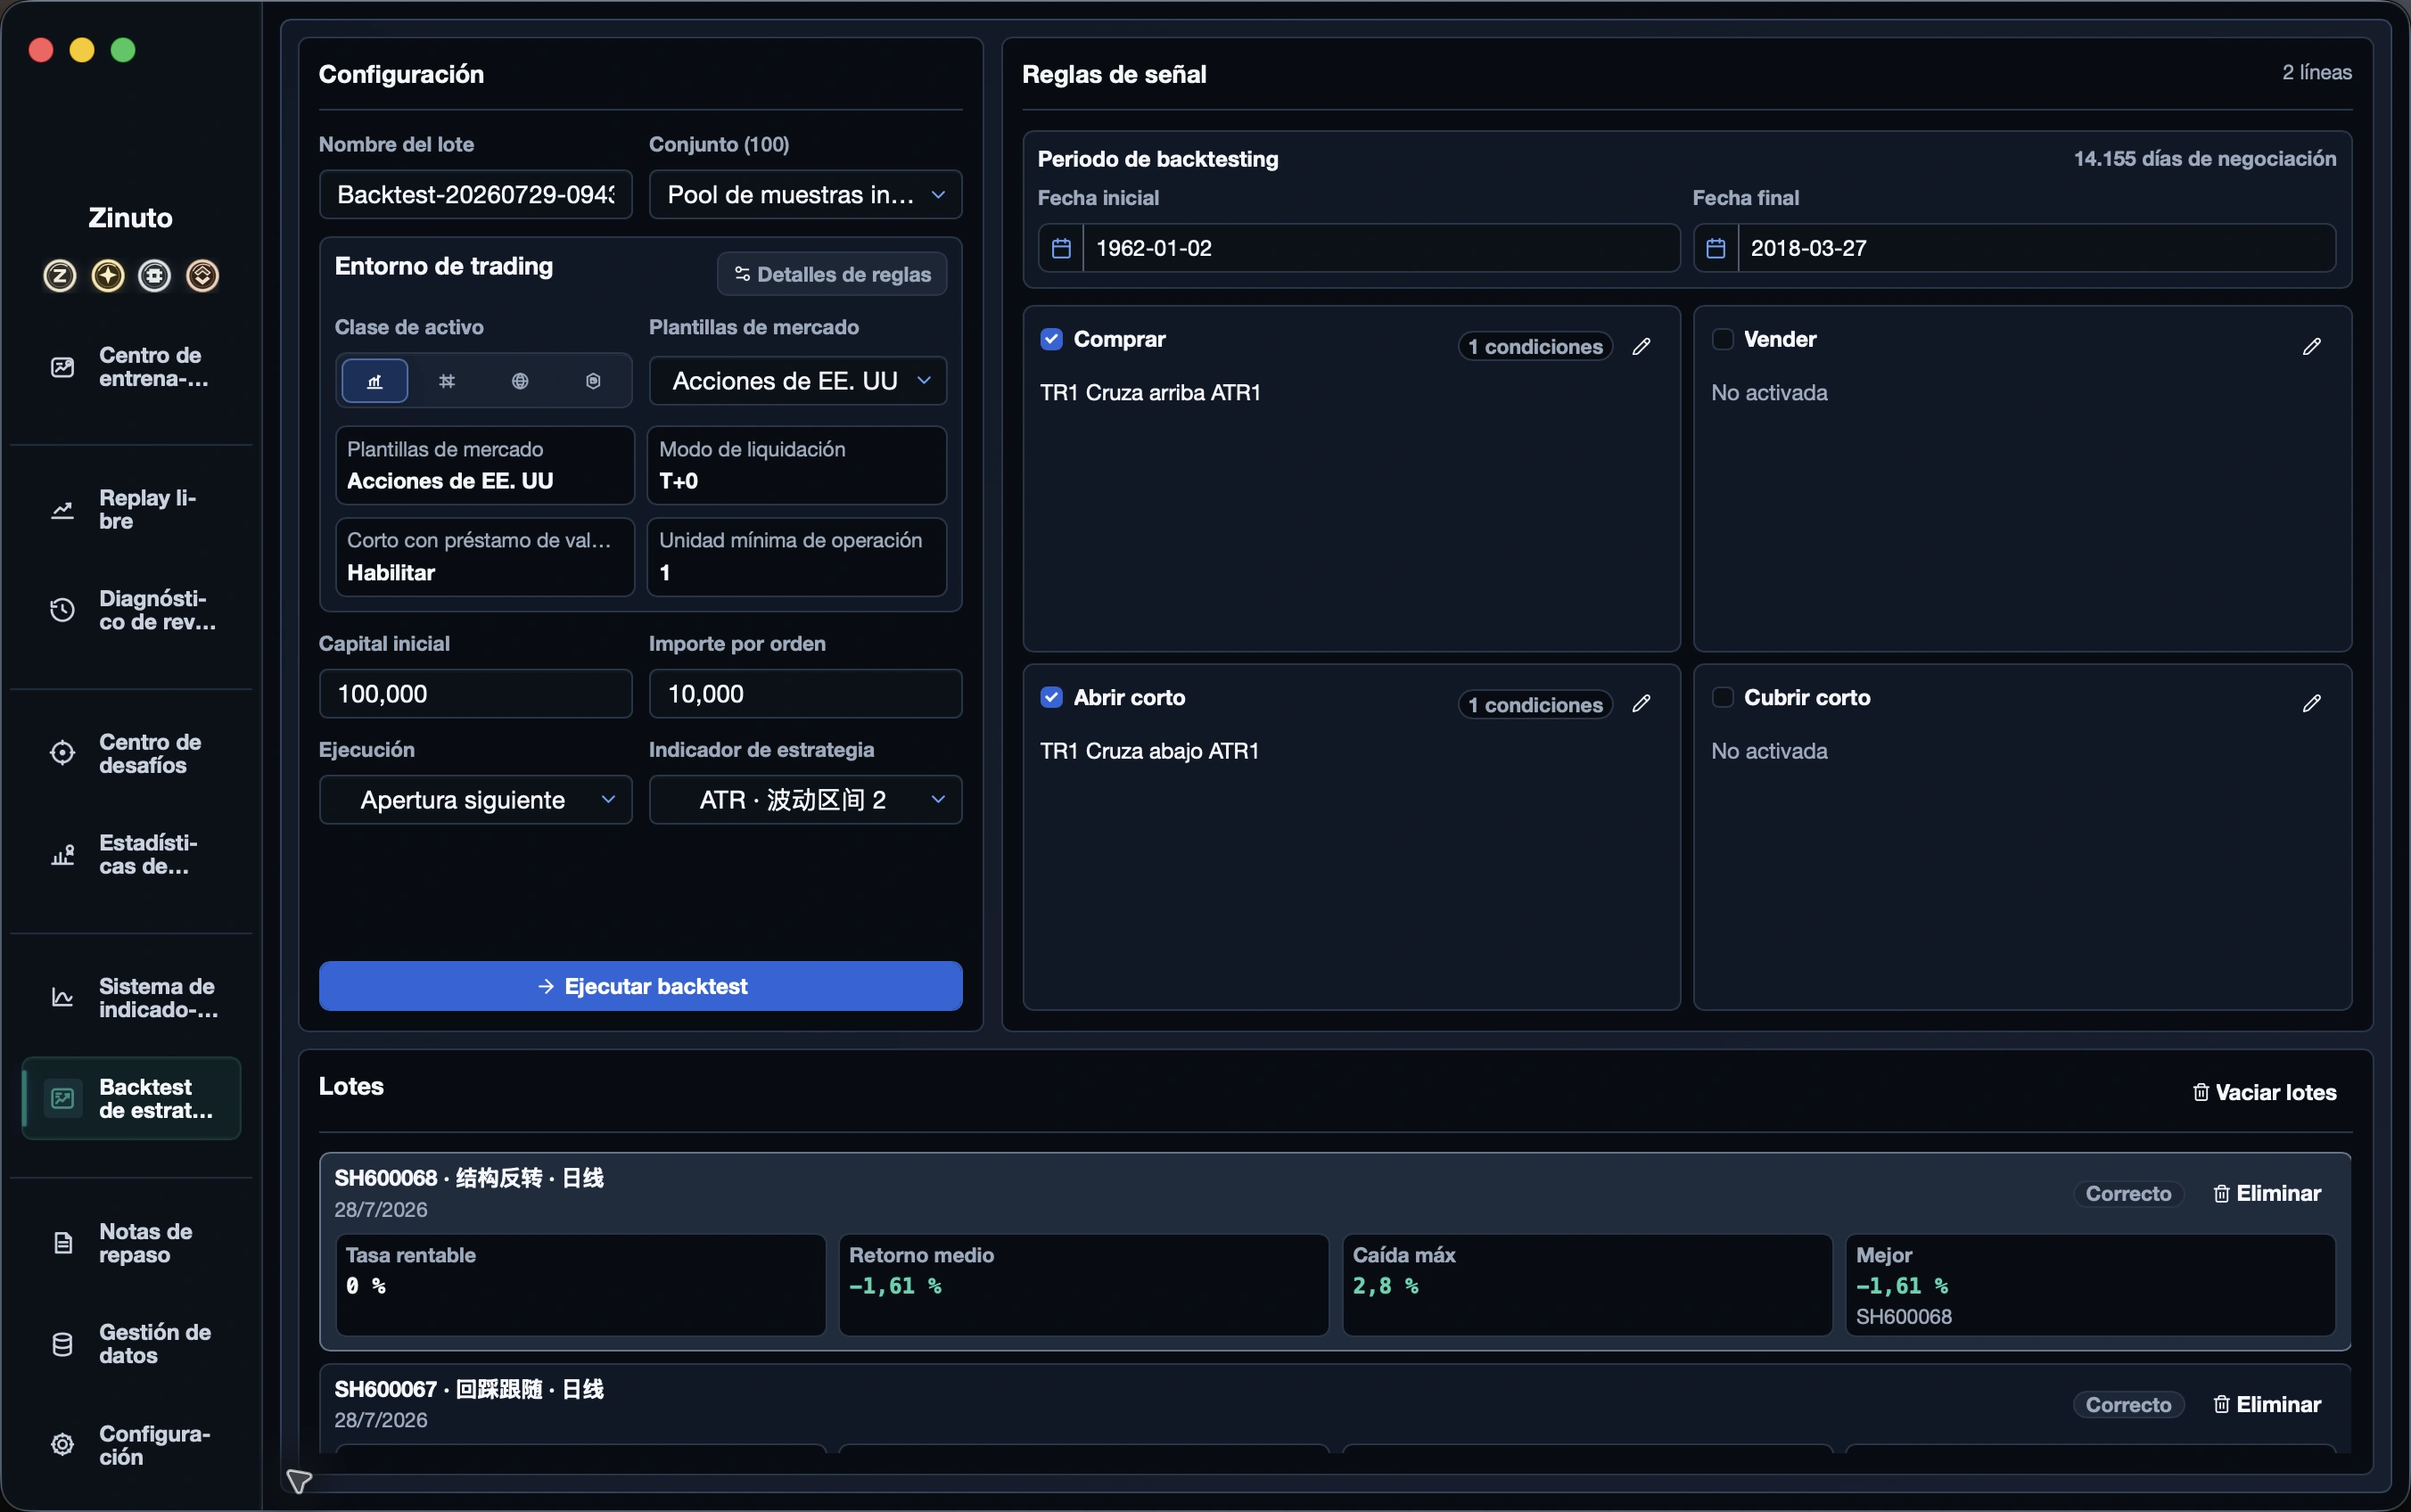Click lot title SH600067 · 回踩跟随 · 日线

coord(469,1389)
